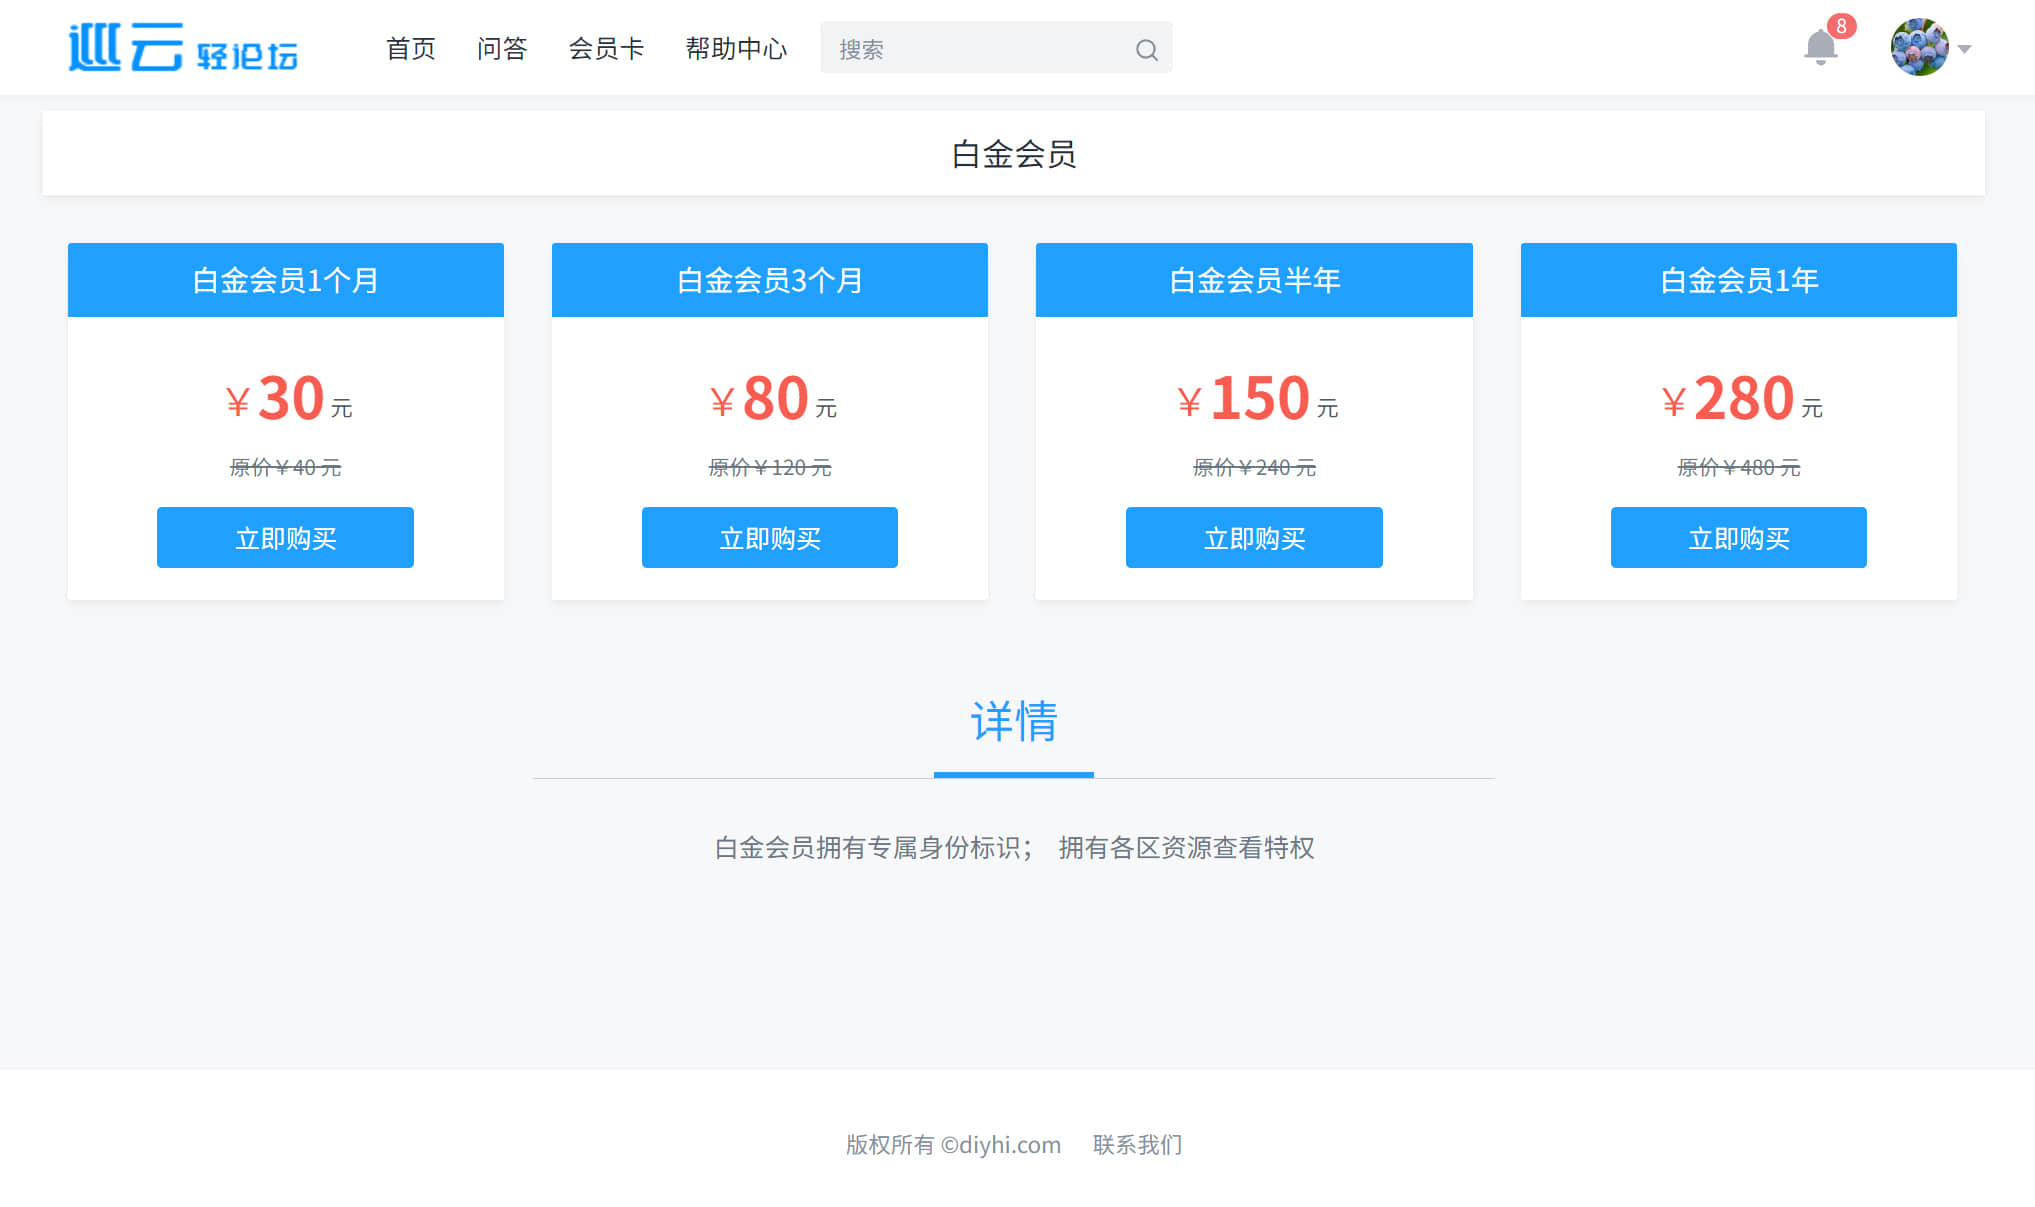
Task: Open 帮助中心 from the navigation
Action: [x=736, y=48]
